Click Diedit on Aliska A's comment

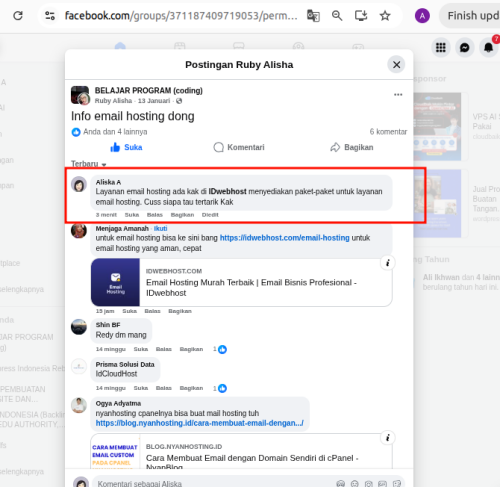coord(210,215)
